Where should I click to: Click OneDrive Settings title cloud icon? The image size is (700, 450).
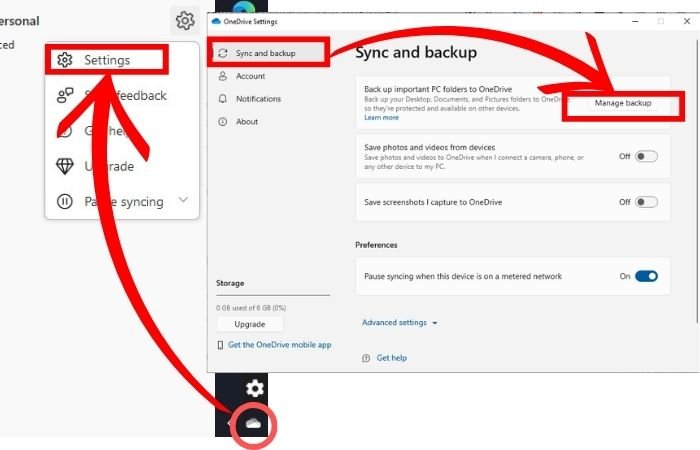[216, 21]
